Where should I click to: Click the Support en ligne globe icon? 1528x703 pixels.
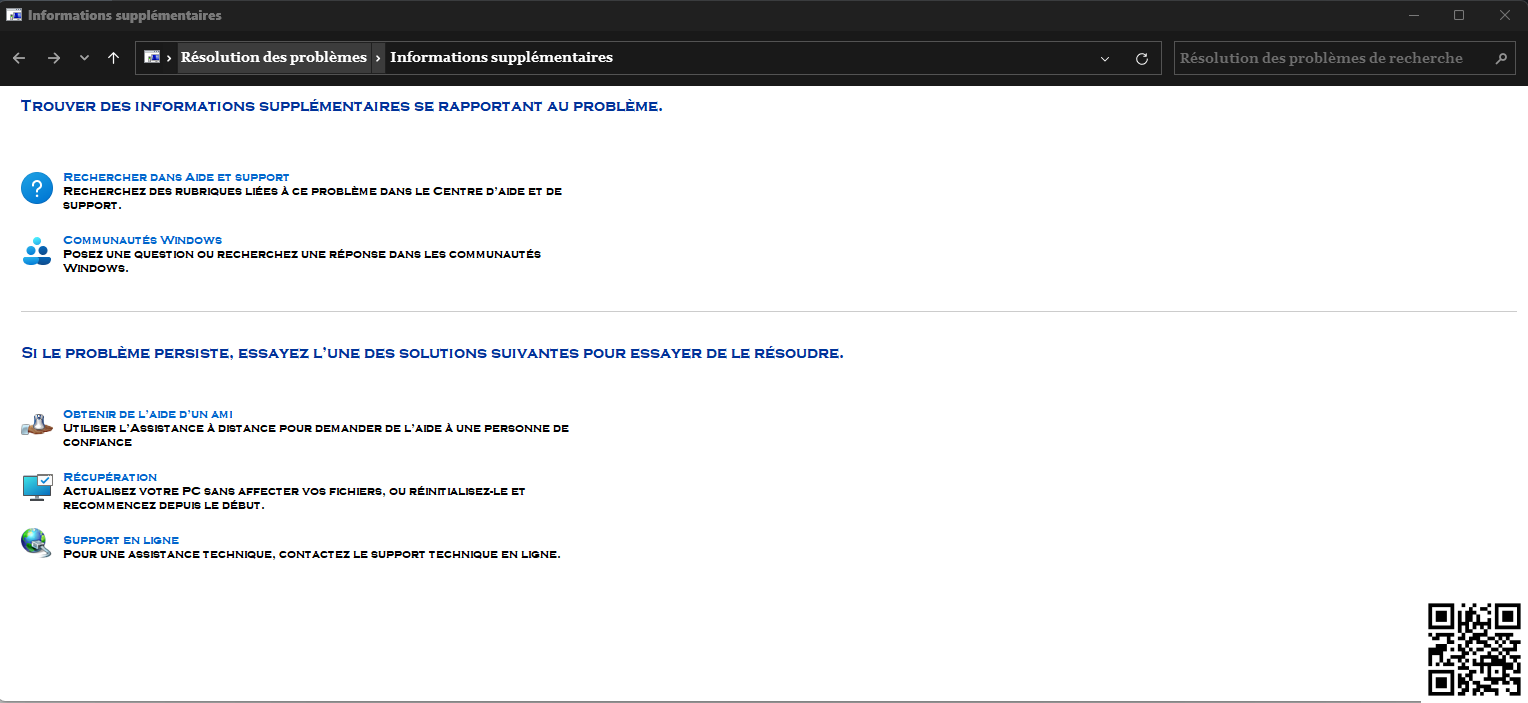click(x=37, y=543)
